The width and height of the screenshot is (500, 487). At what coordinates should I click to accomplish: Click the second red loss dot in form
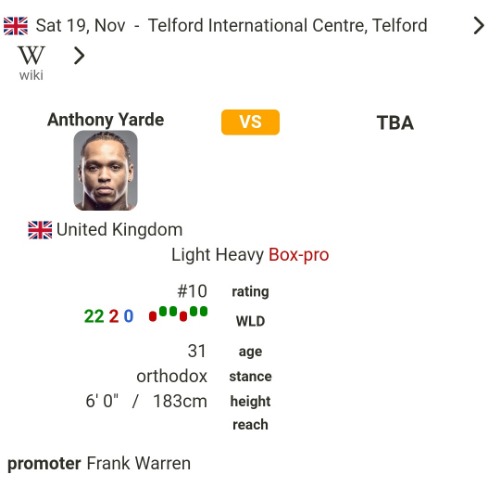point(183,316)
